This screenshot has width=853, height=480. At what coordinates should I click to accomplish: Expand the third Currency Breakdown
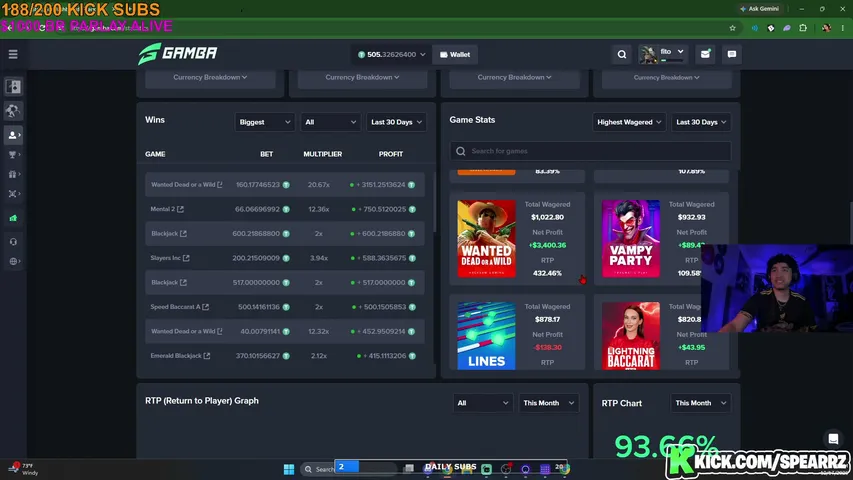pos(514,77)
